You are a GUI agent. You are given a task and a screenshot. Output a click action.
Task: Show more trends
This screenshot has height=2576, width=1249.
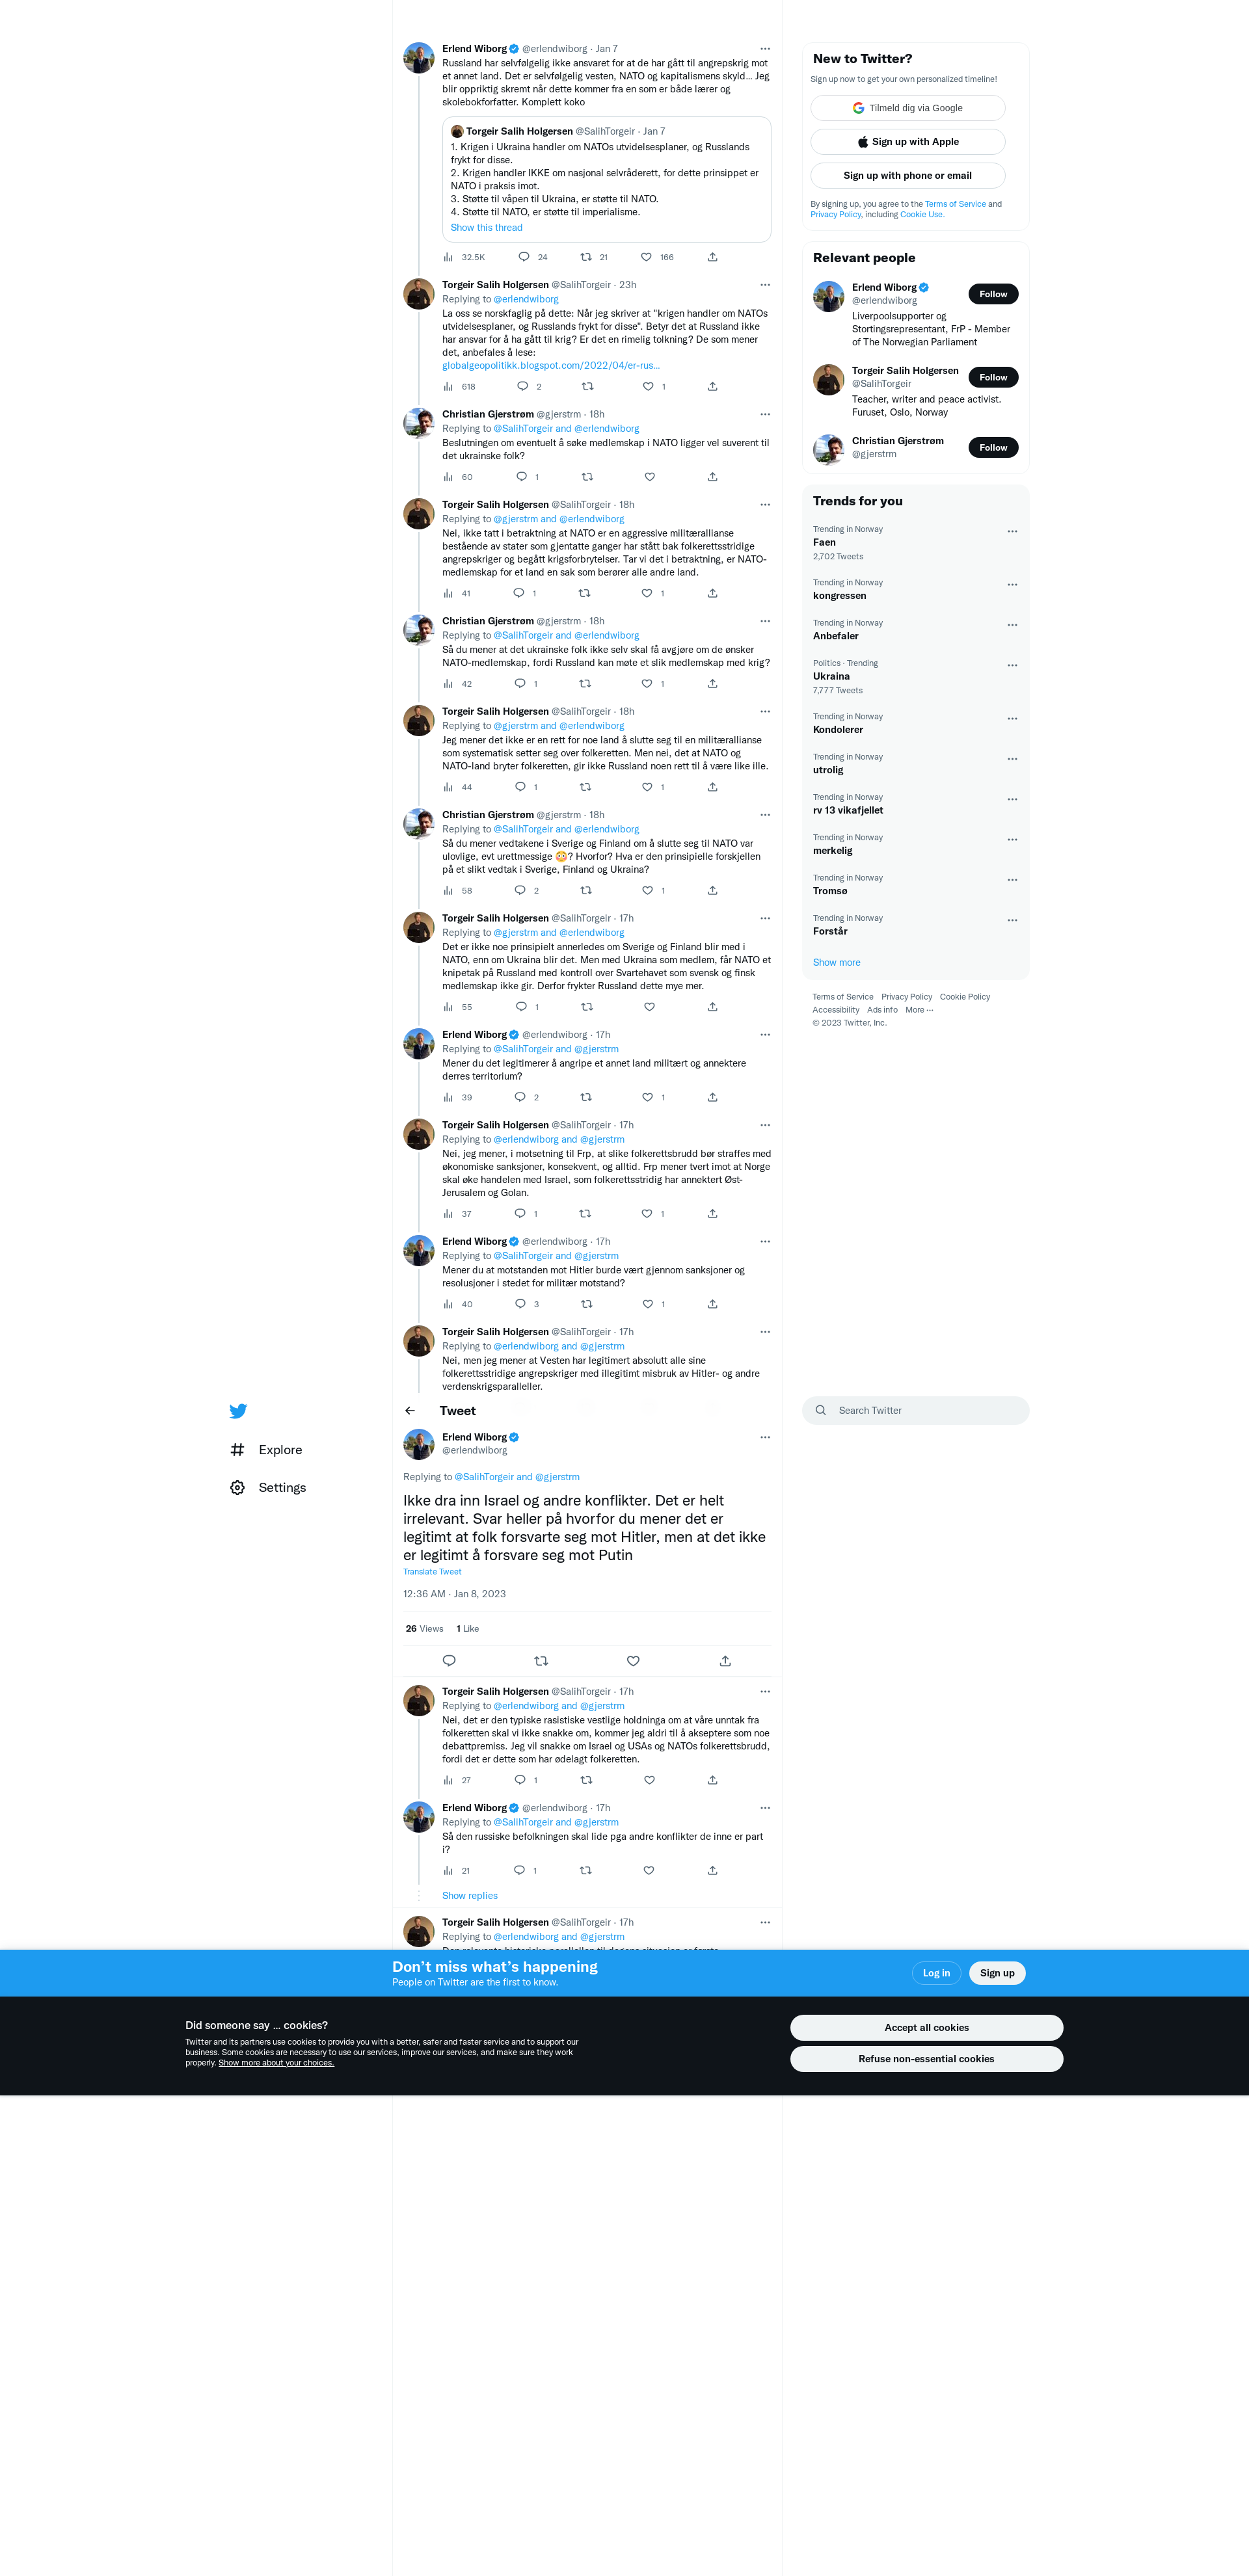click(x=836, y=963)
